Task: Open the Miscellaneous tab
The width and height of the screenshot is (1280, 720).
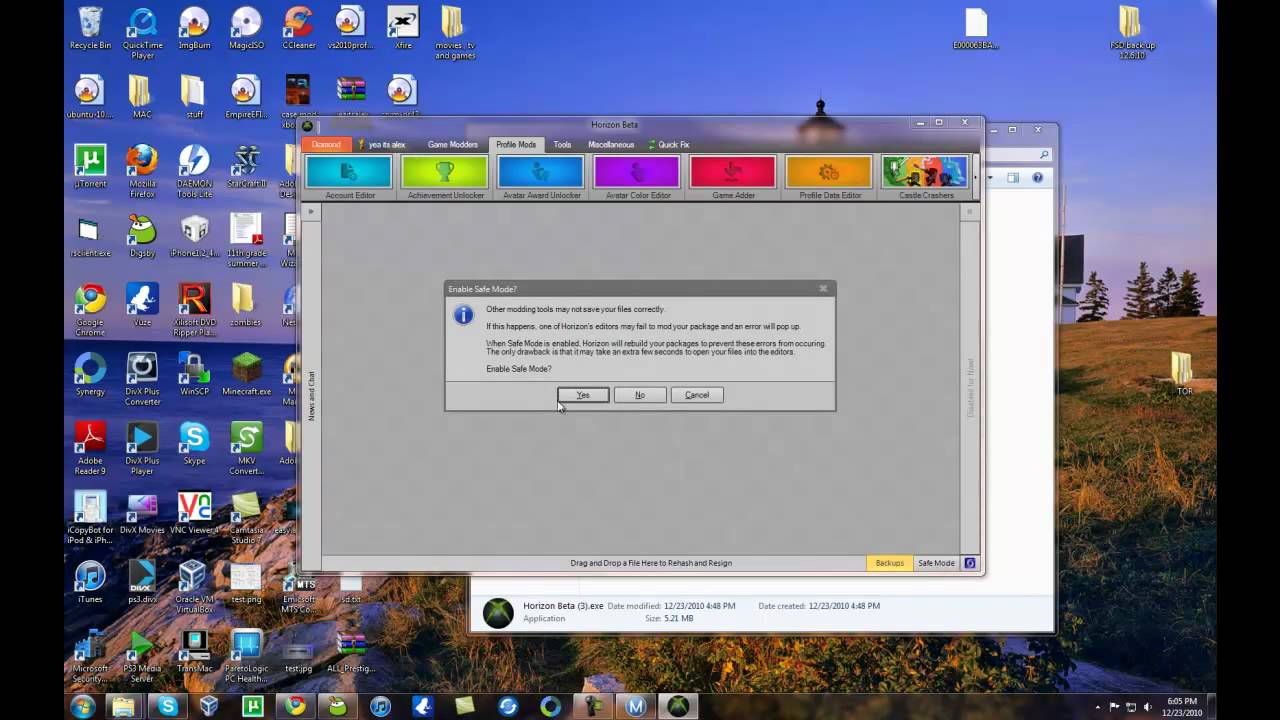Action: 611,145
